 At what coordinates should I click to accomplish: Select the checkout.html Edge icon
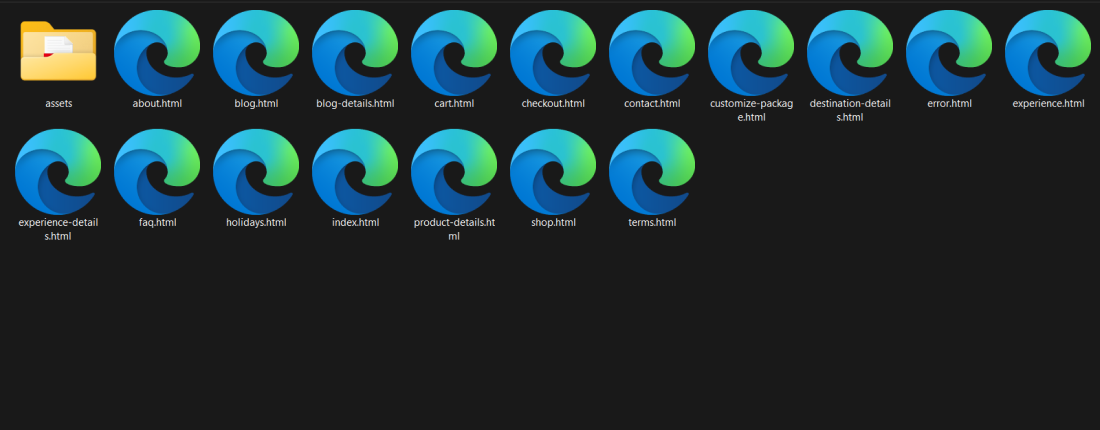[553, 53]
